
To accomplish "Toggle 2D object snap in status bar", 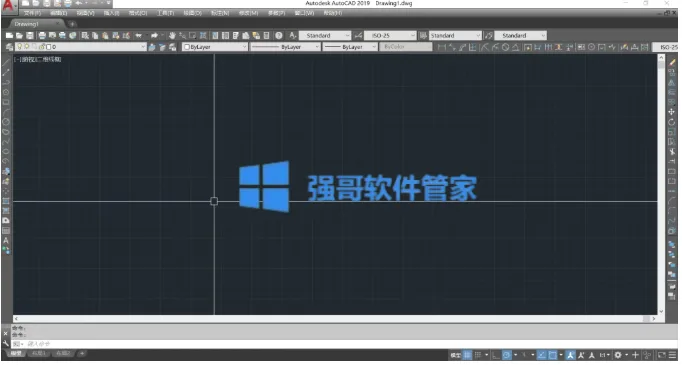I will 552,355.
